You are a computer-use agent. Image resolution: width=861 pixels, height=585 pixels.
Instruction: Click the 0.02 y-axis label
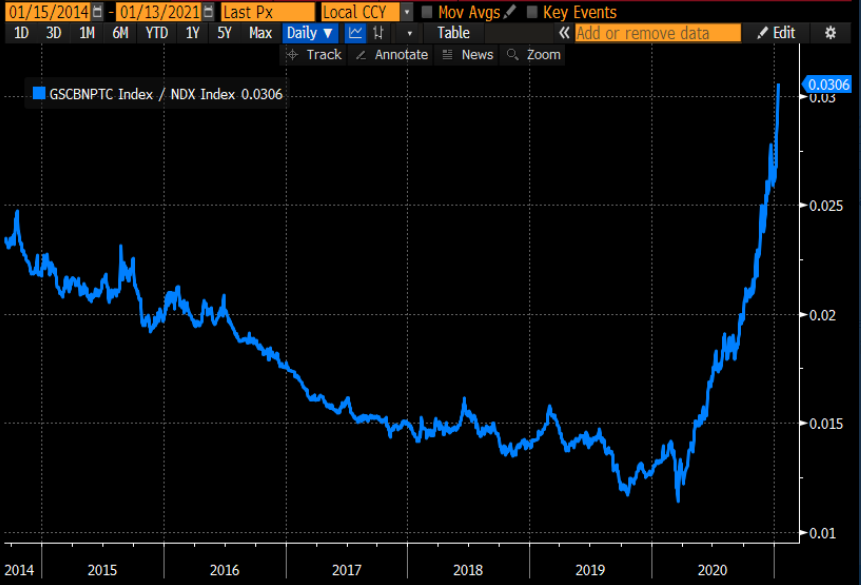click(823, 315)
